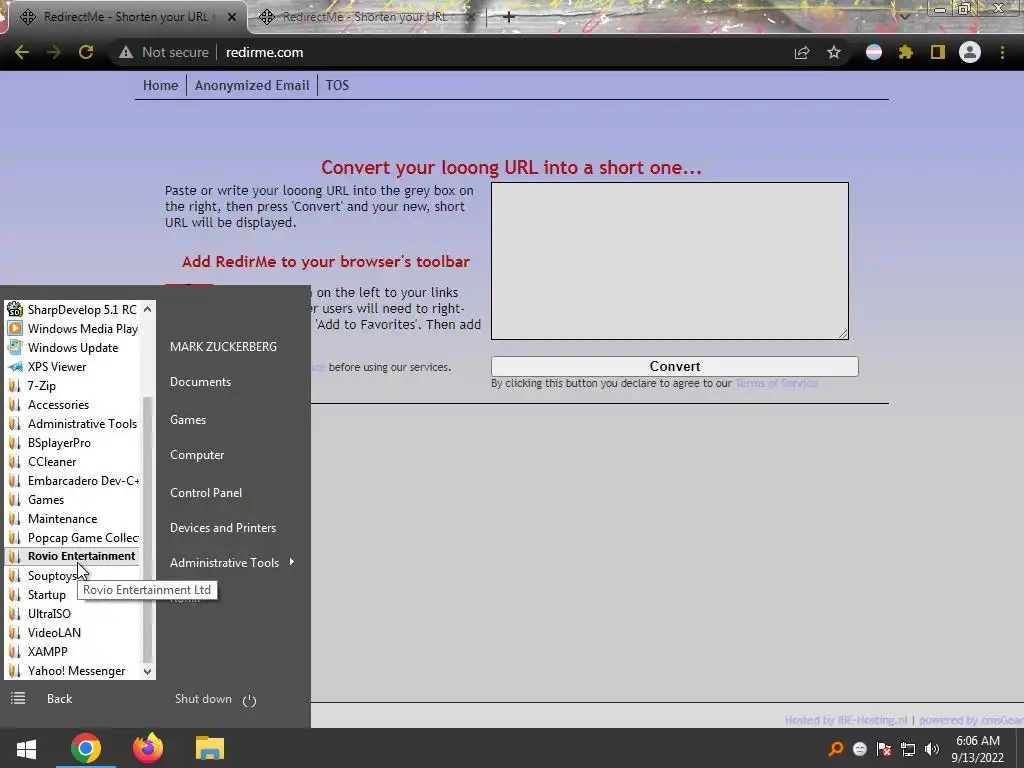
Task: Click the MARK ZUCKERBERG user folder
Action: [x=223, y=347]
